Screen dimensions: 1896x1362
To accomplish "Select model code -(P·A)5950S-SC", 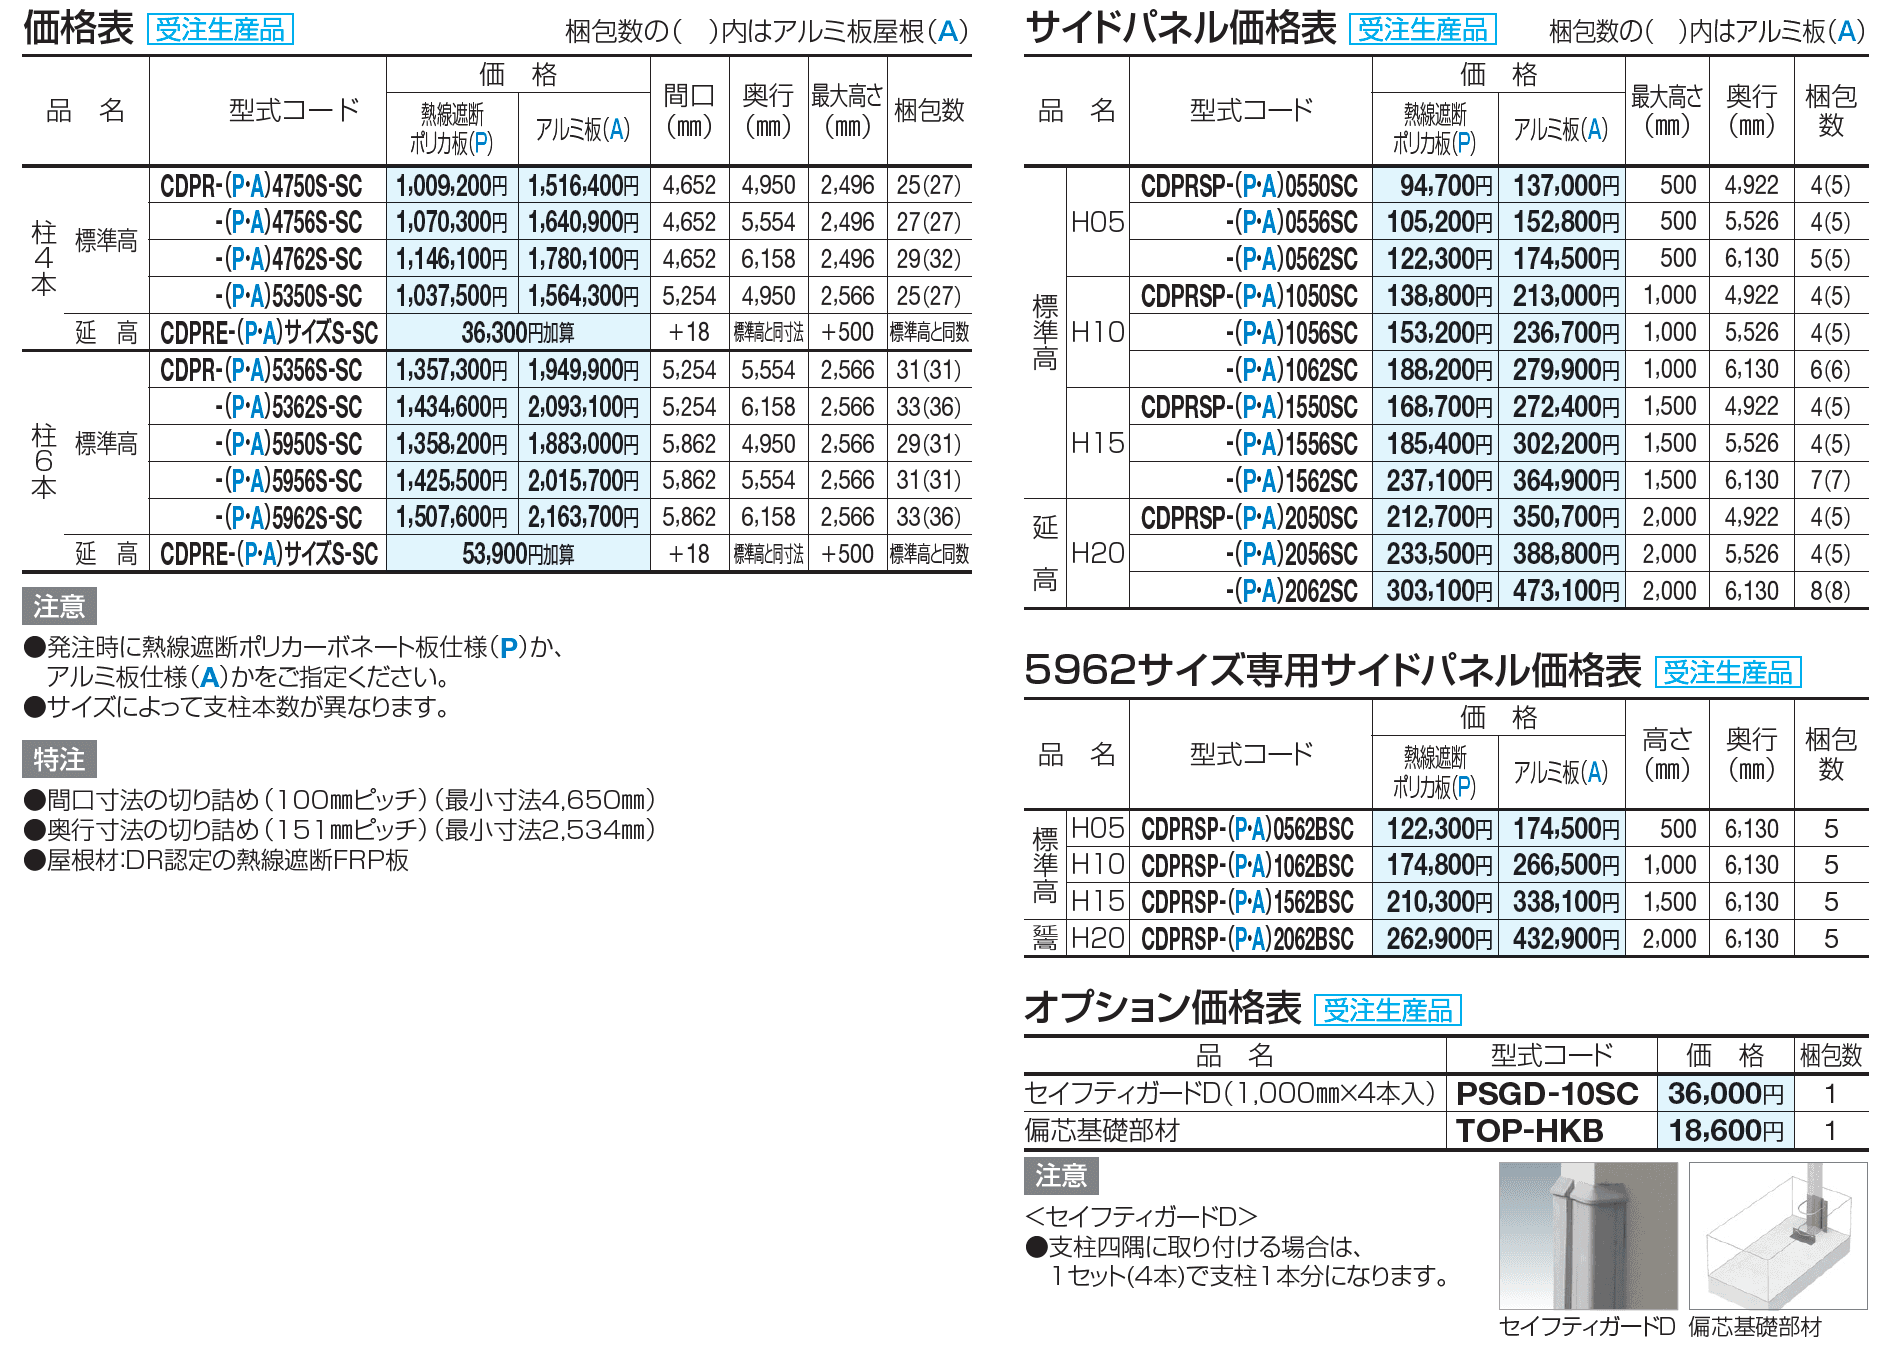I will tap(288, 444).
